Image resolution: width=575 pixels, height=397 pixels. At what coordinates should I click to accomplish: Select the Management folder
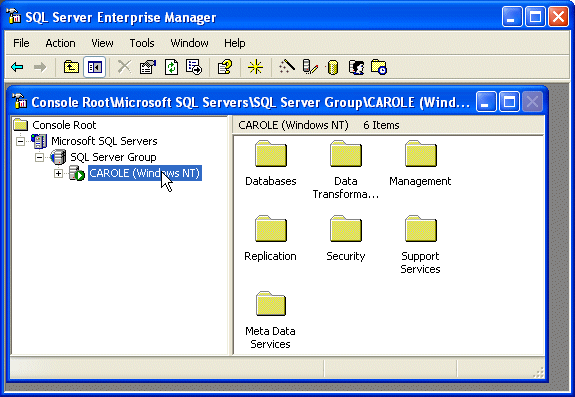pos(420,163)
